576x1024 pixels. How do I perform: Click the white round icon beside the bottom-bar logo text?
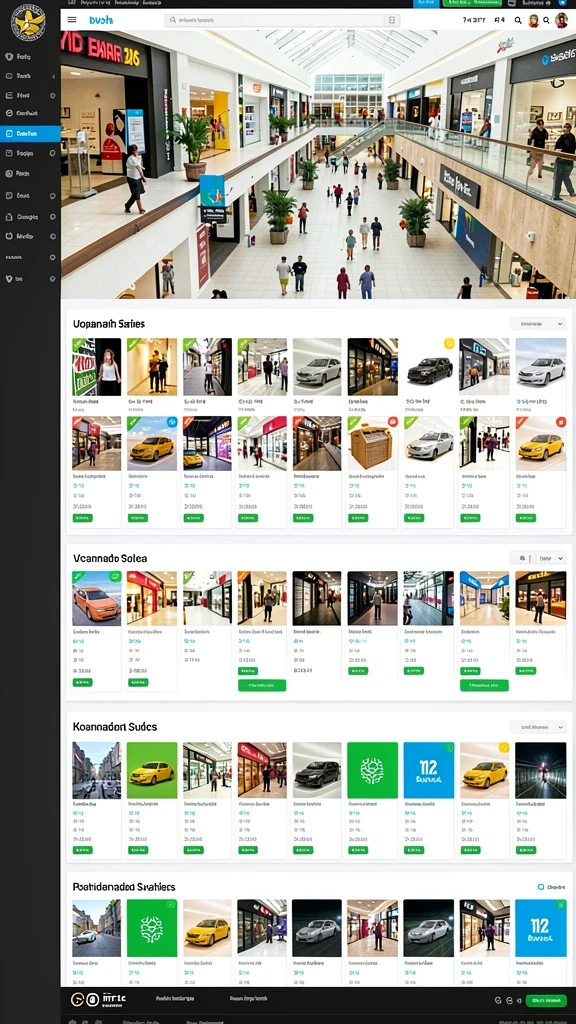(92, 999)
